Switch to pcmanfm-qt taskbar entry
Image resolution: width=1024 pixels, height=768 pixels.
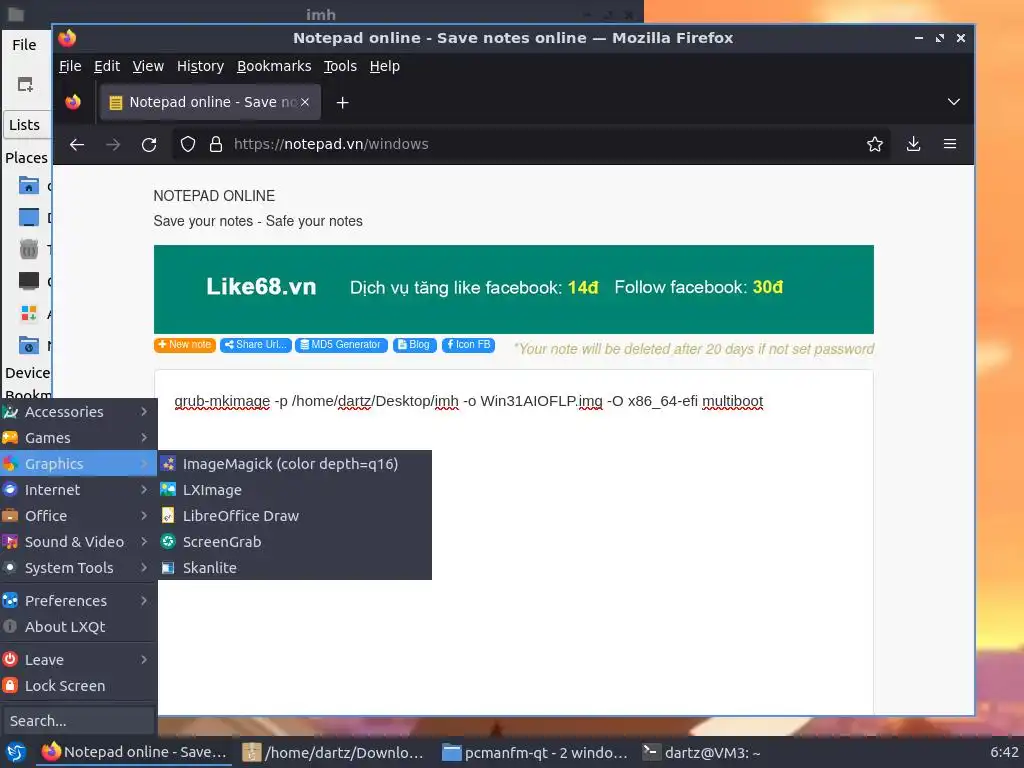pyautogui.click(x=534, y=752)
